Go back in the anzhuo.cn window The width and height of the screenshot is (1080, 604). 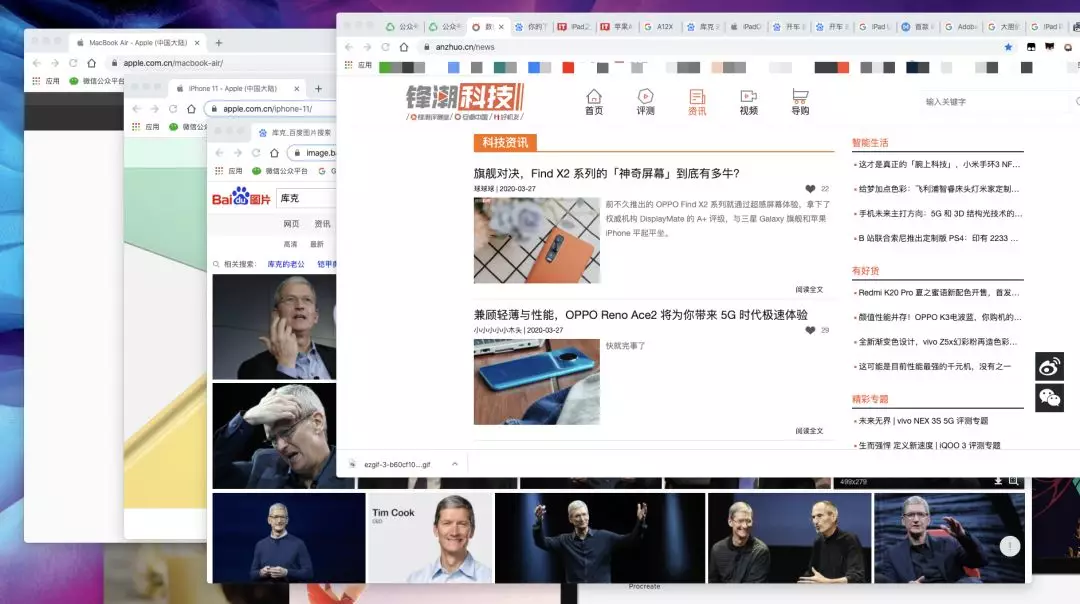point(349,47)
